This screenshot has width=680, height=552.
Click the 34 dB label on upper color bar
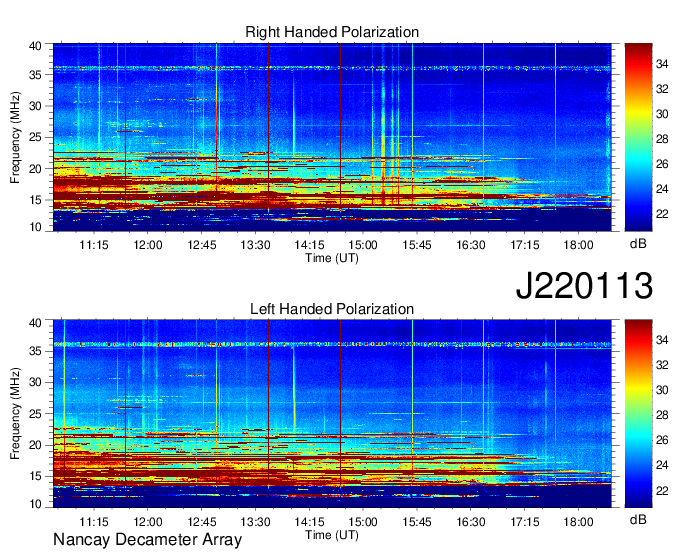(x=662, y=64)
